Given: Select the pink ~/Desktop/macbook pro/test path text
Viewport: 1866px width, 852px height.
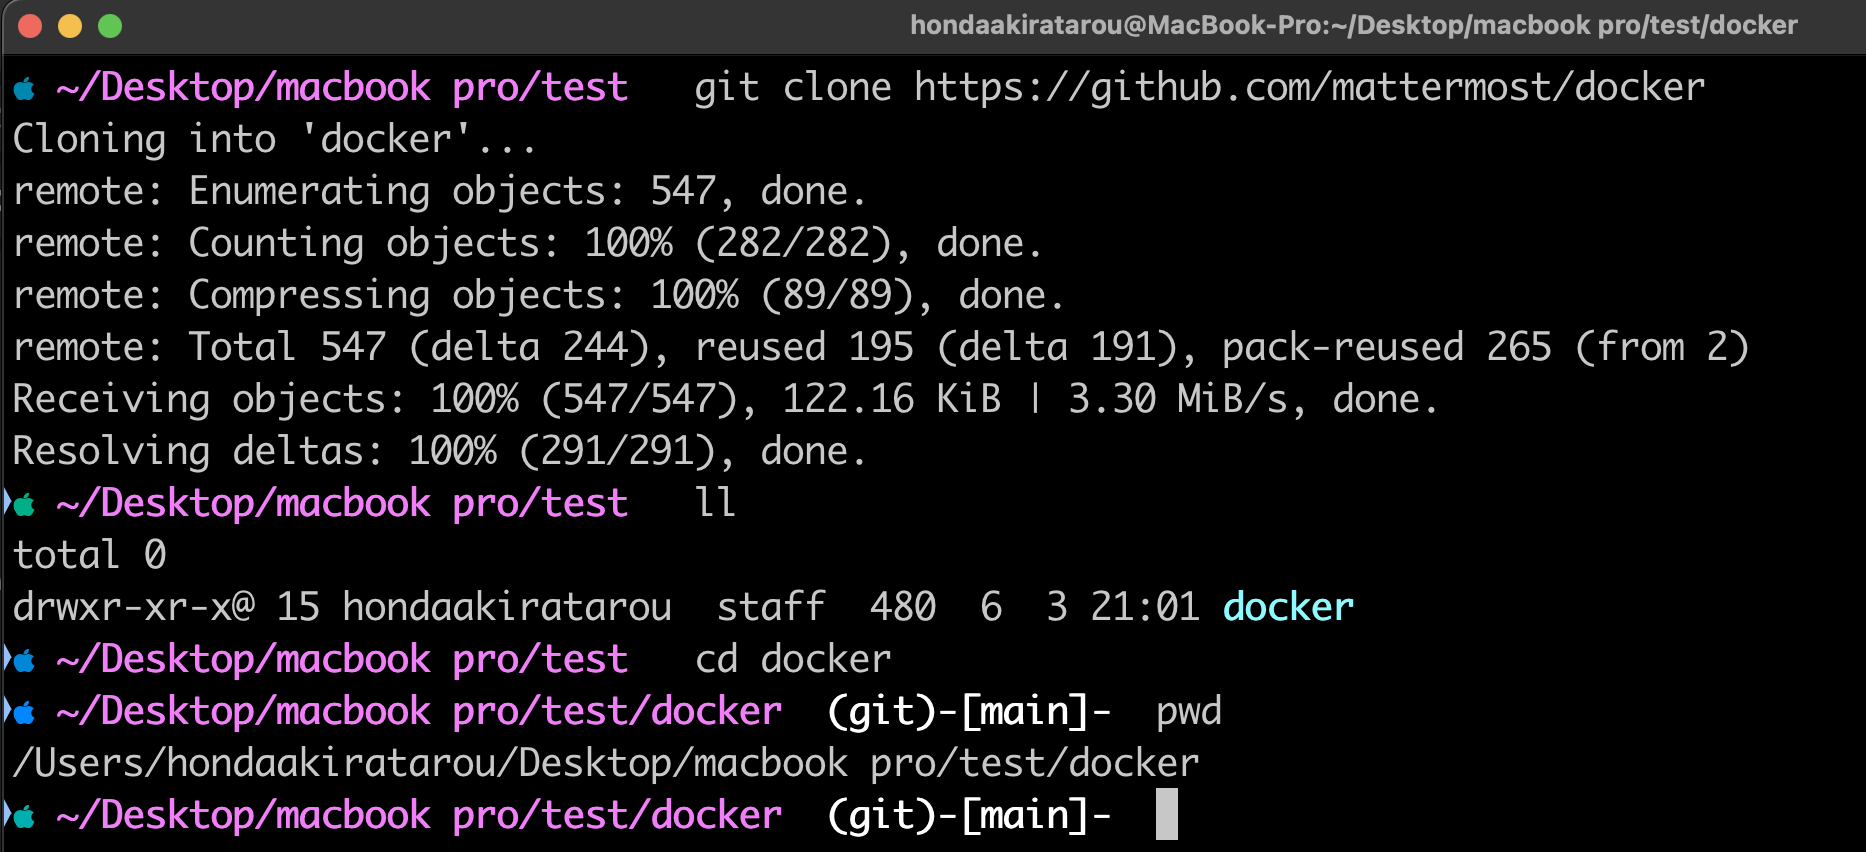Looking at the screenshot, I should [x=340, y=88].
